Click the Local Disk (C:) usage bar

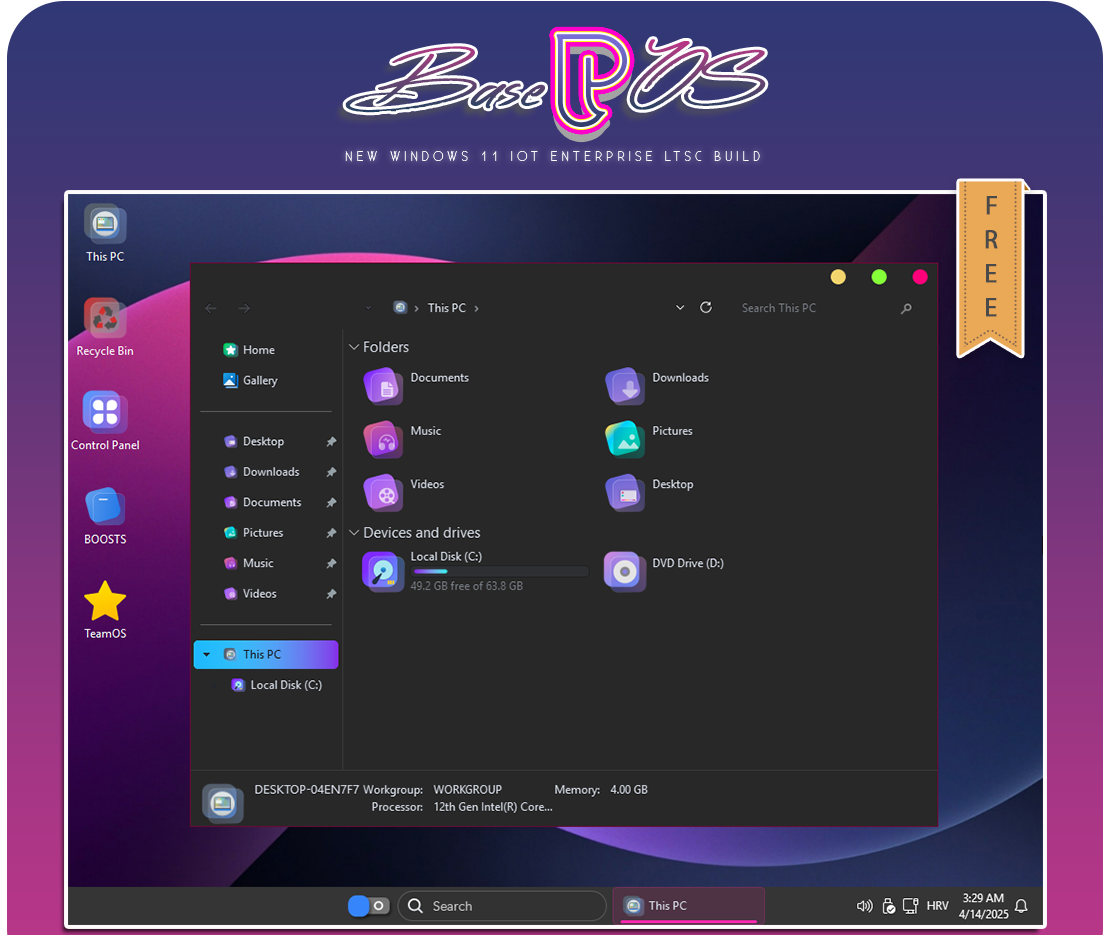pyautogui.click(x=500, y=571)
